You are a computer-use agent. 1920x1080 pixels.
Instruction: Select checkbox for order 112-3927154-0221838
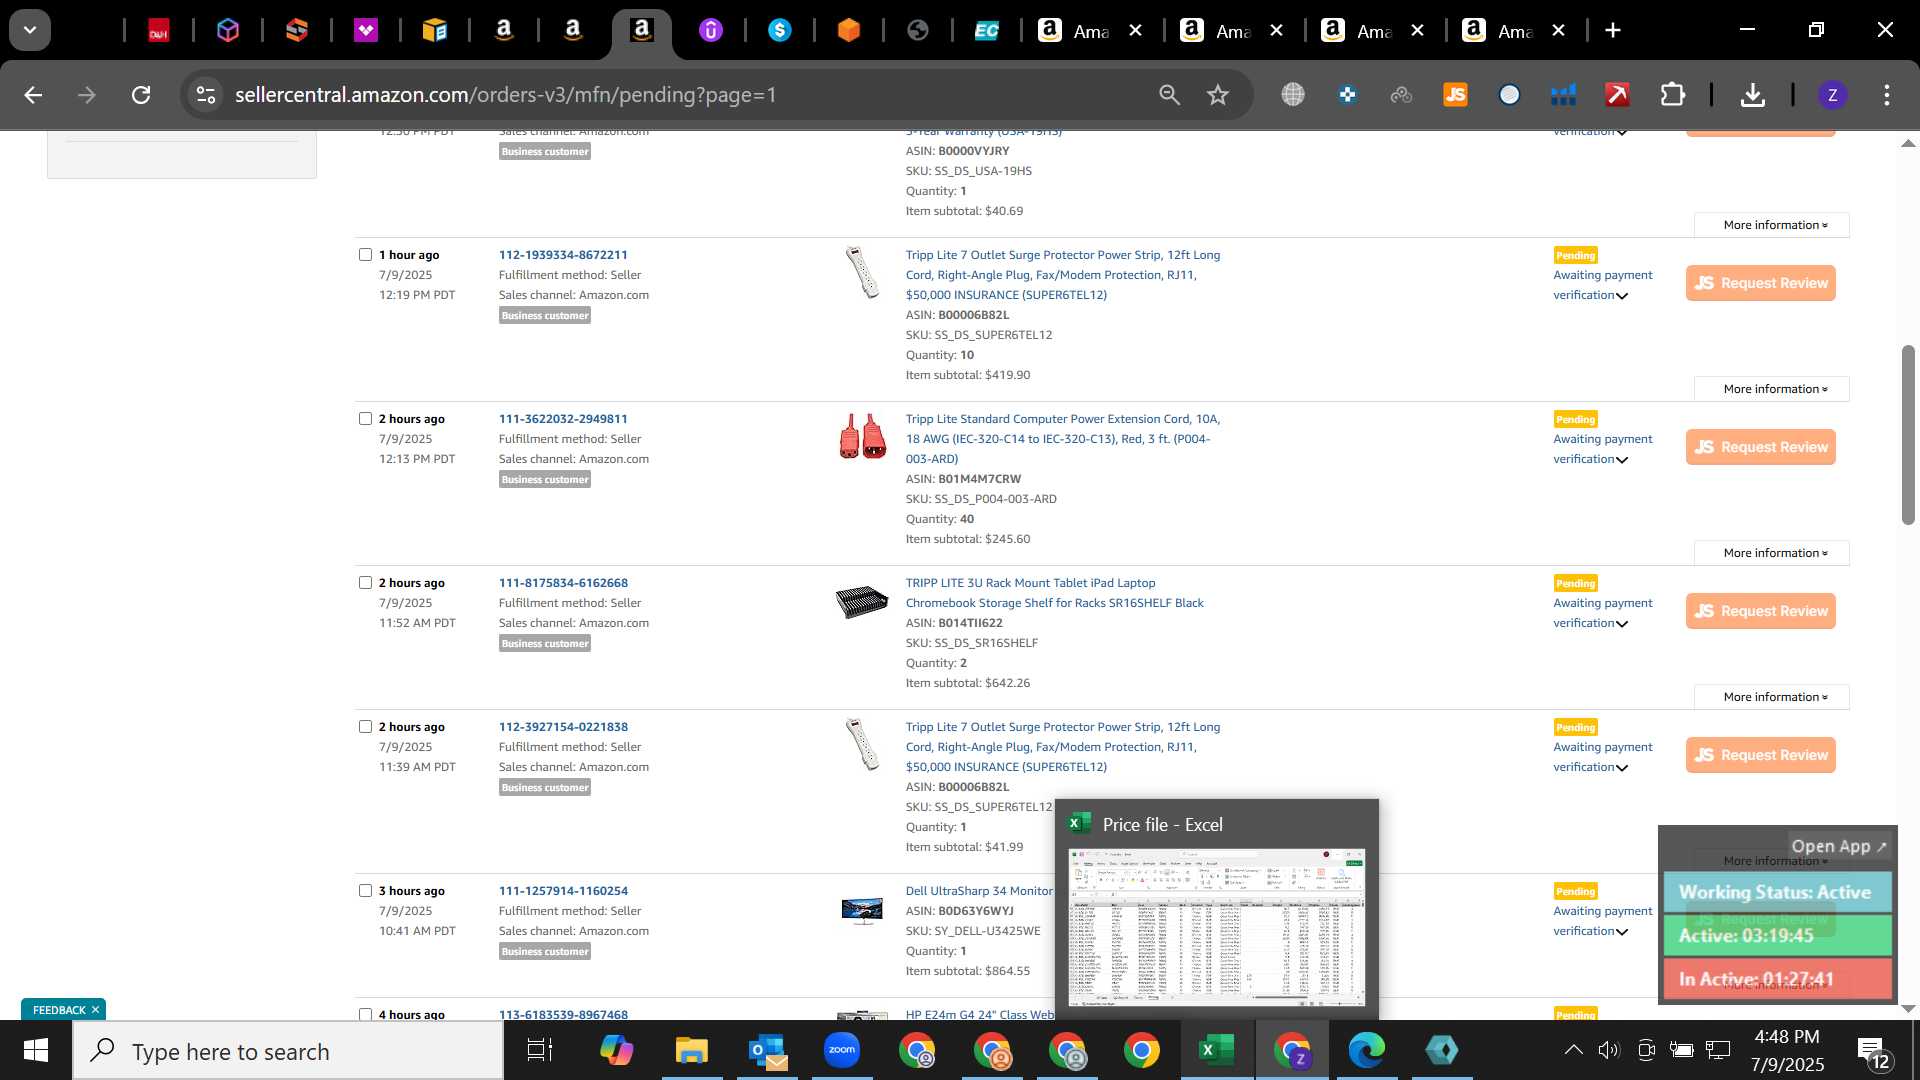[365, 727]
